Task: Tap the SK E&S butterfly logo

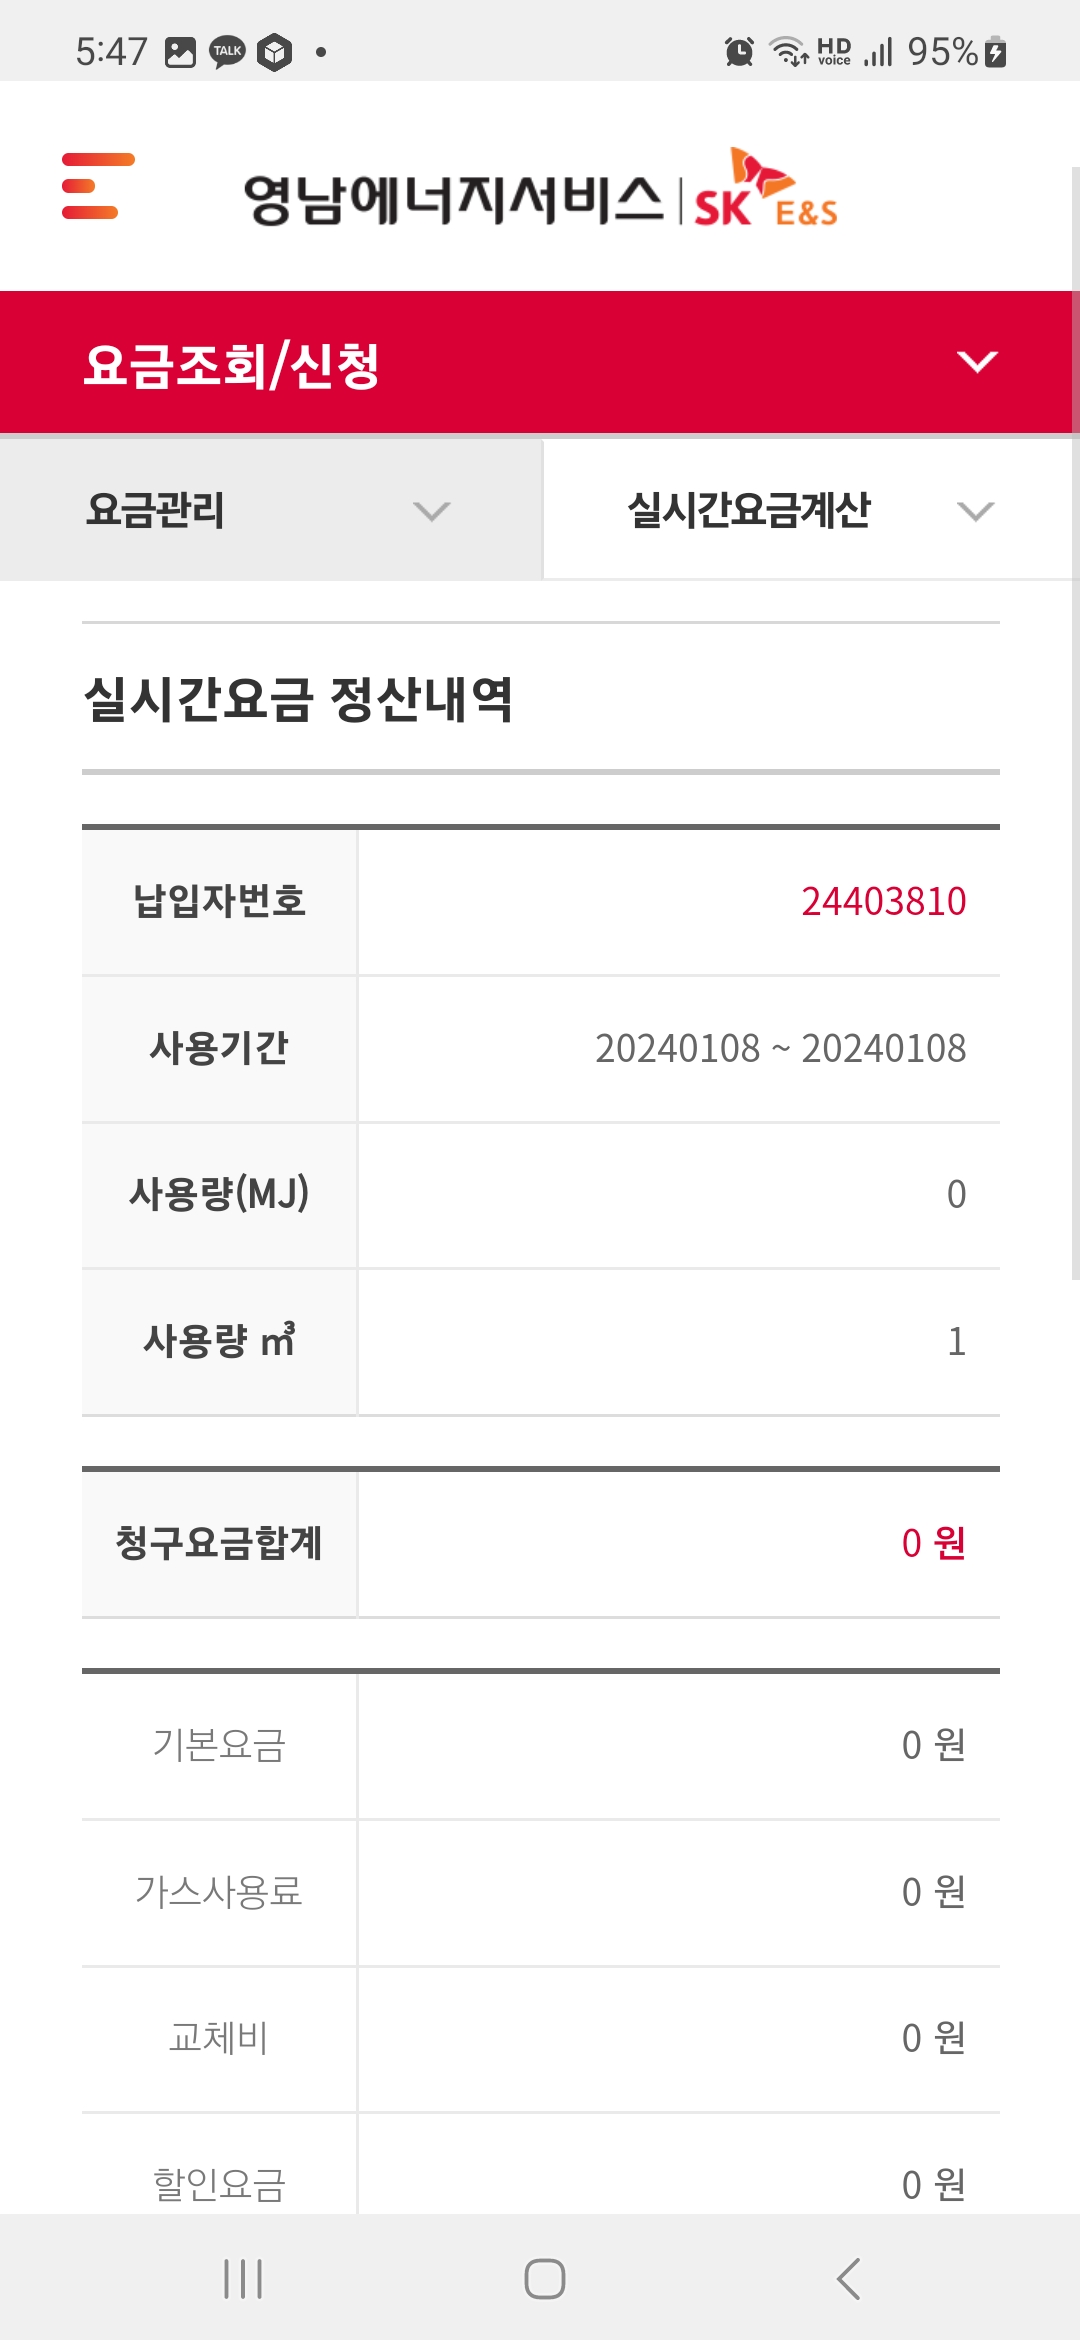Action: (766, 190)
